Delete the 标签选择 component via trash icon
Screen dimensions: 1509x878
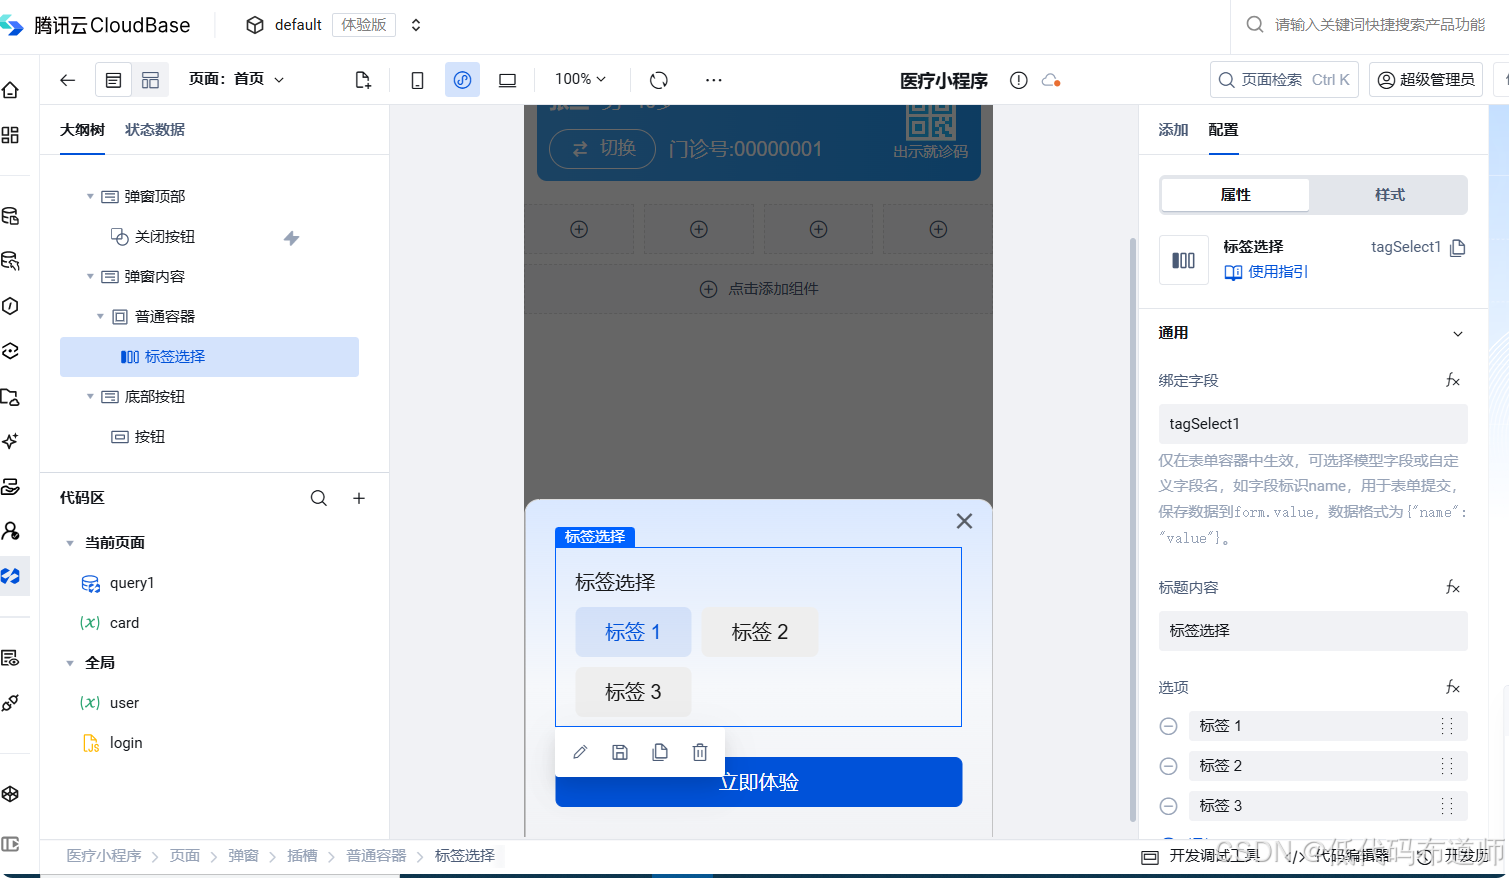699,751
